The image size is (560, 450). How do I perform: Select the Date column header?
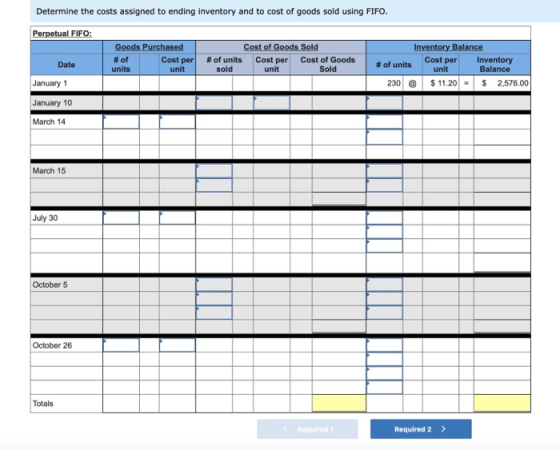(x=66, y=65)
